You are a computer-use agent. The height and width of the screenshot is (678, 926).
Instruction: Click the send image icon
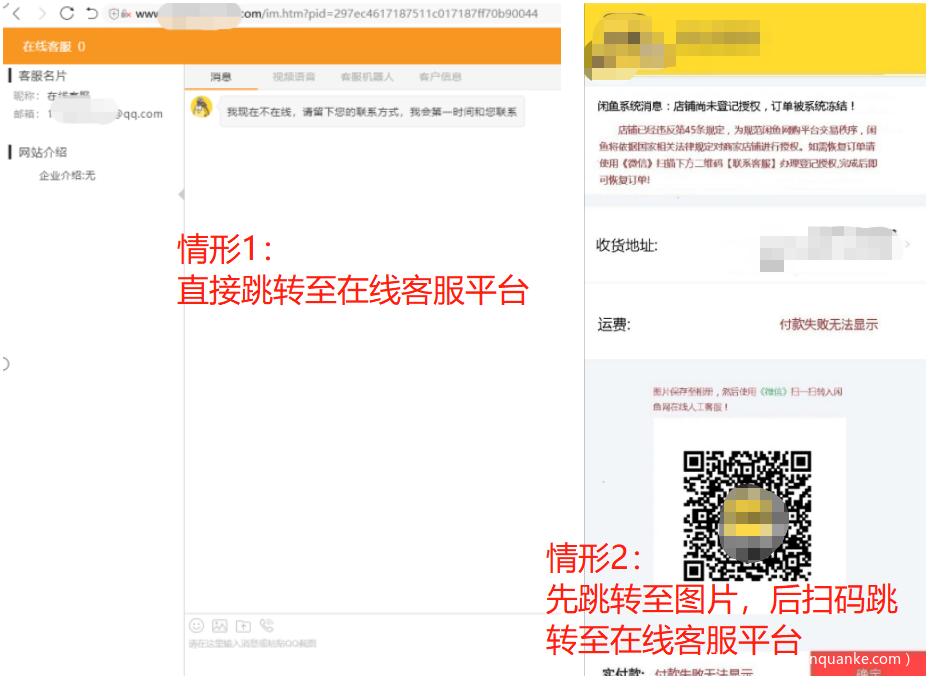pyautogui.click(x=220, y=625)
